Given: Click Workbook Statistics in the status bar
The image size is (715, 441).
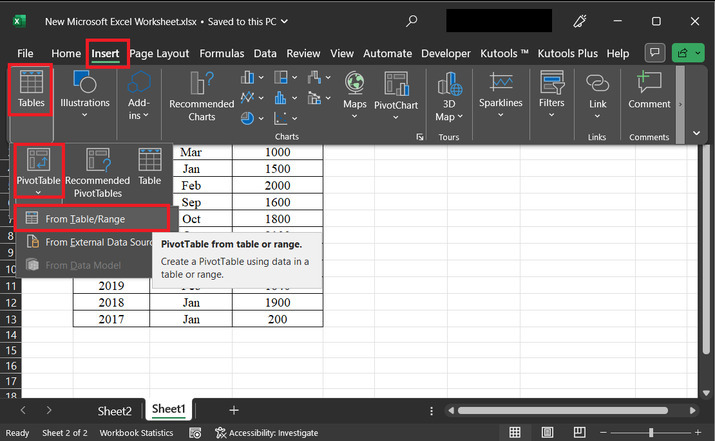Looking at the screenshot, I should [135, 433].
